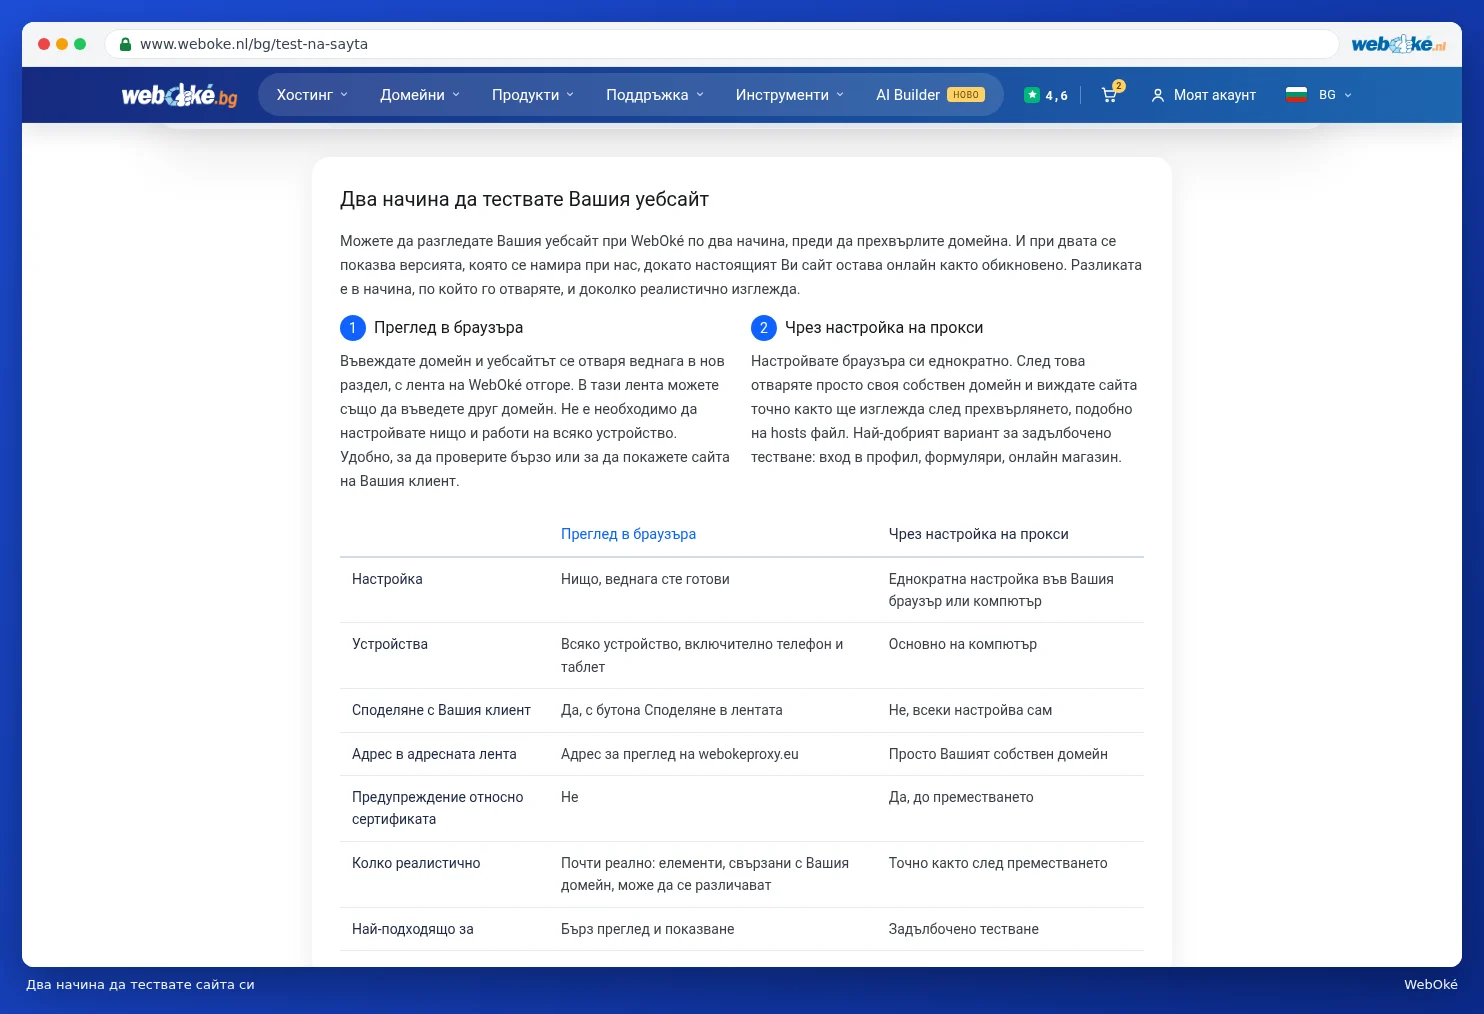Click the cell Основно на компютър
The width and height of the screenshot is (1484, 1014).
coord(963,644)
